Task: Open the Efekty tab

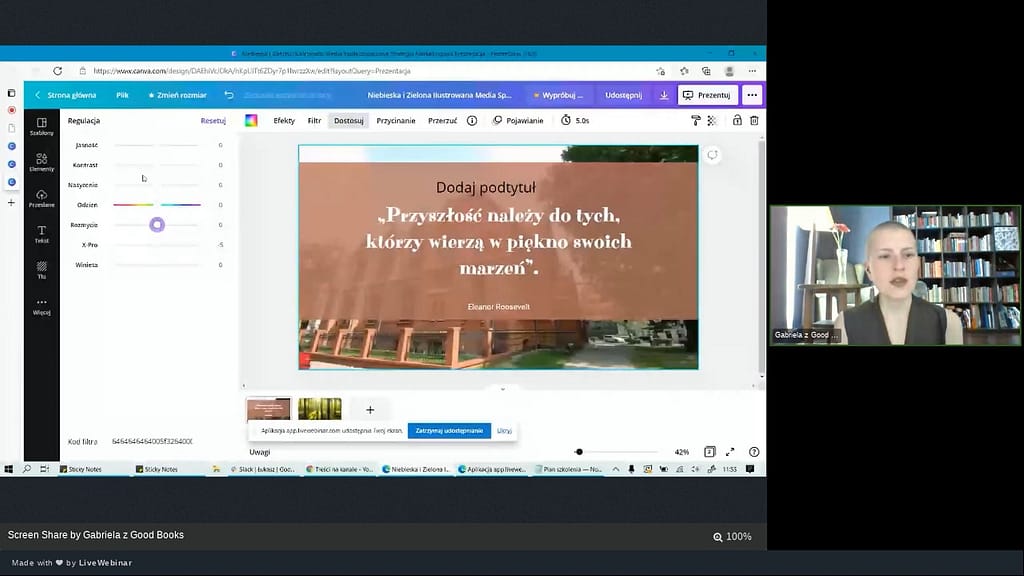Action: tap(284, 120)
